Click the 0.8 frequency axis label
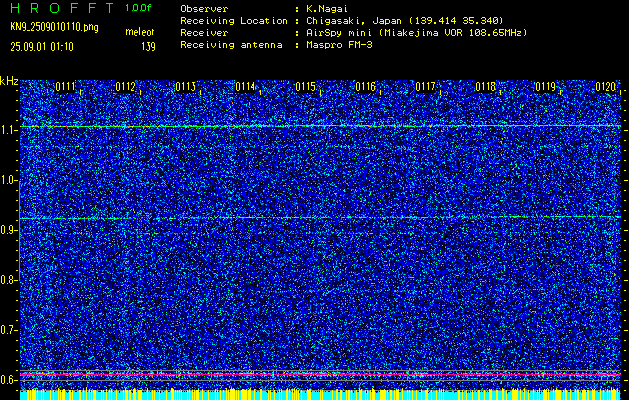629x400 pixels. 7,280
